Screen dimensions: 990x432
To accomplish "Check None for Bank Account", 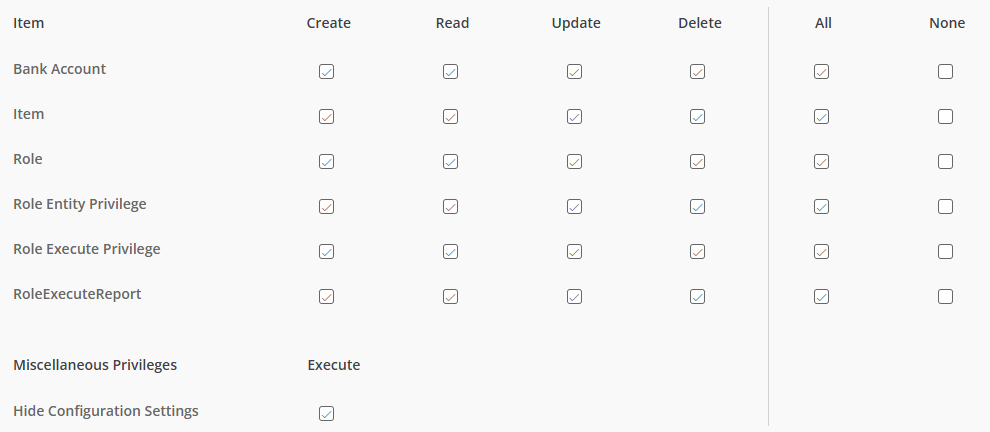I will pos(945,71).
